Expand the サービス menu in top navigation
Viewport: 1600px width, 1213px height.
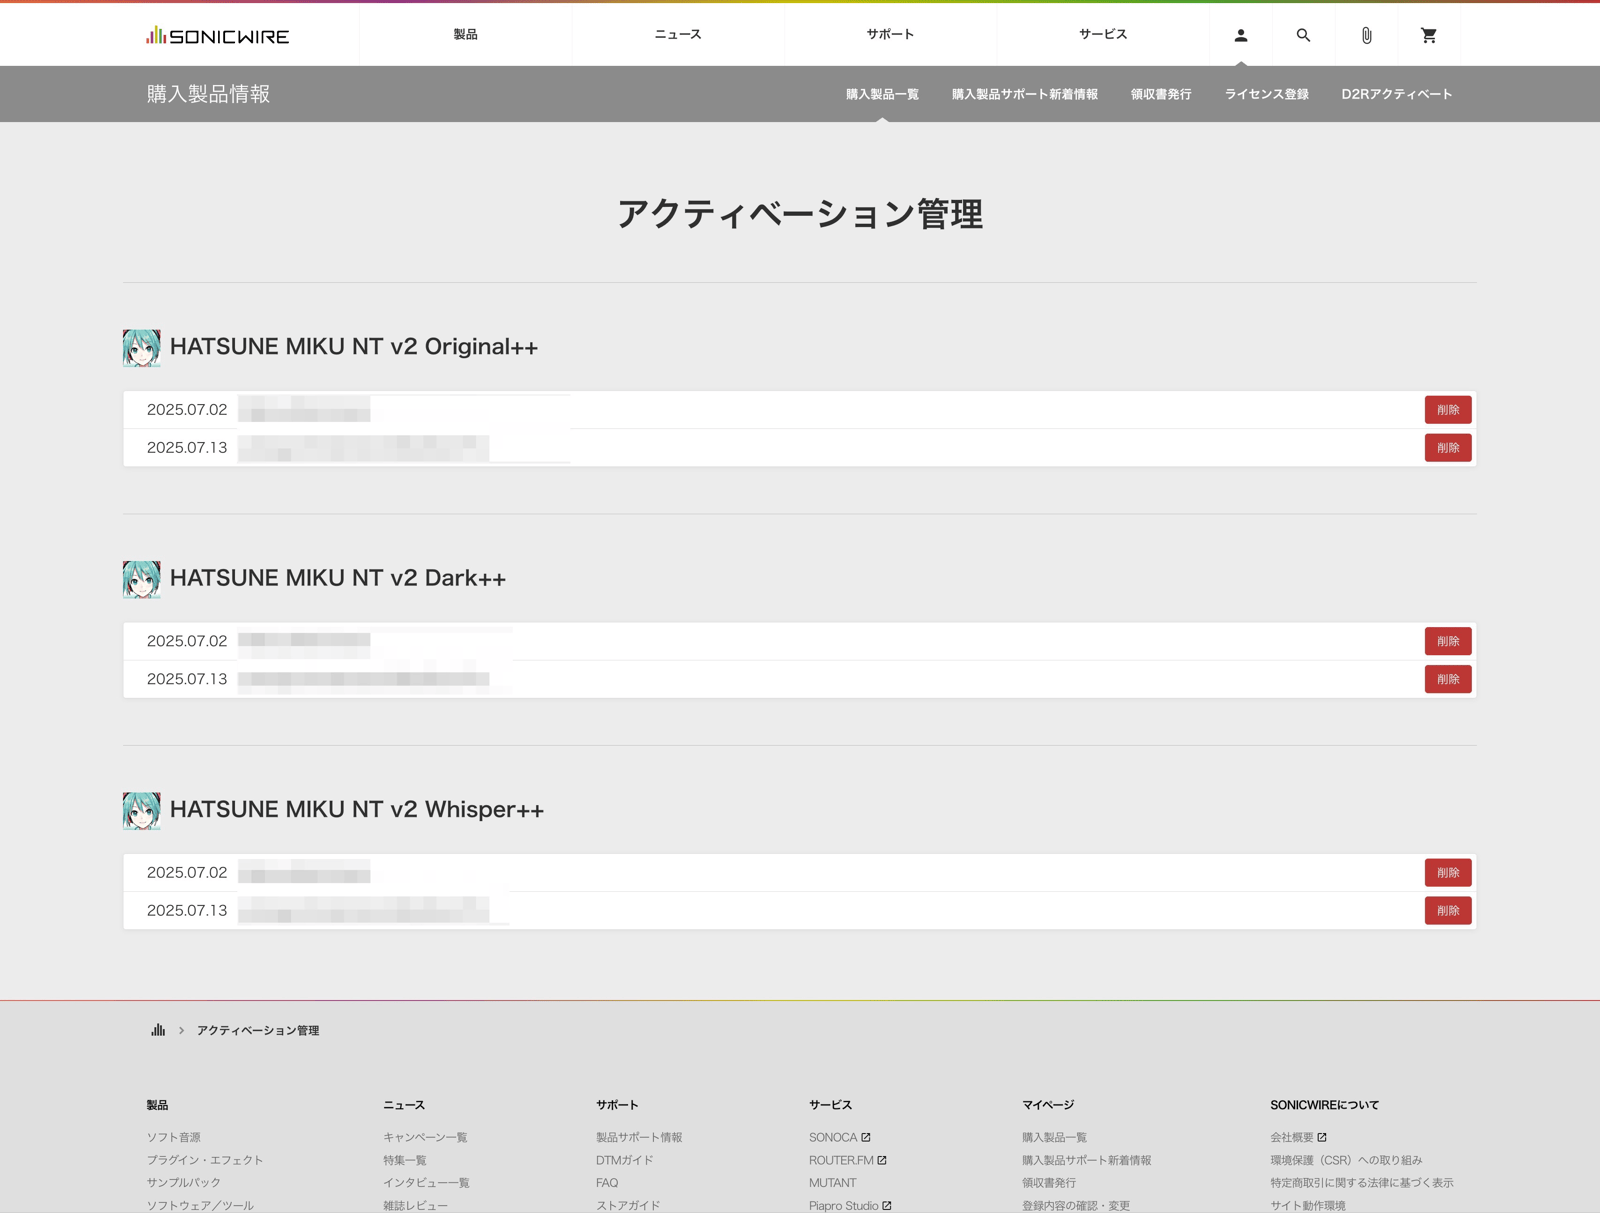point(1102,35)
